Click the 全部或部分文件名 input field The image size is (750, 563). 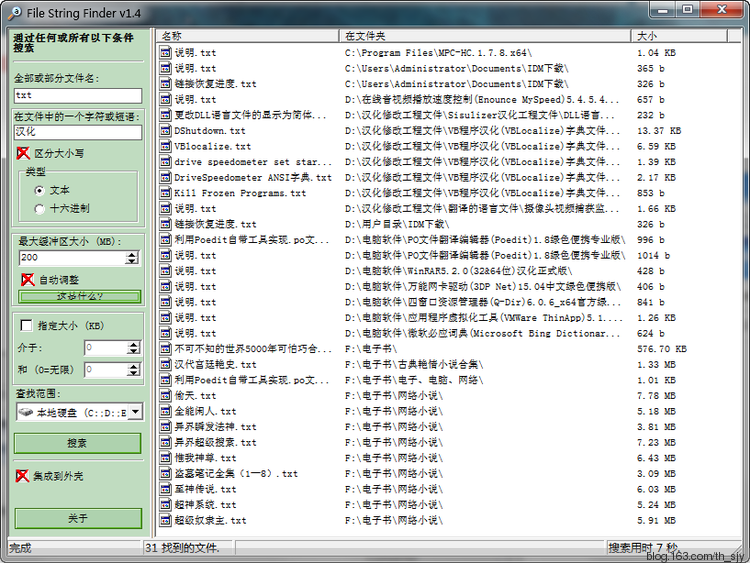pyautogui.click(x=78, y=96)
